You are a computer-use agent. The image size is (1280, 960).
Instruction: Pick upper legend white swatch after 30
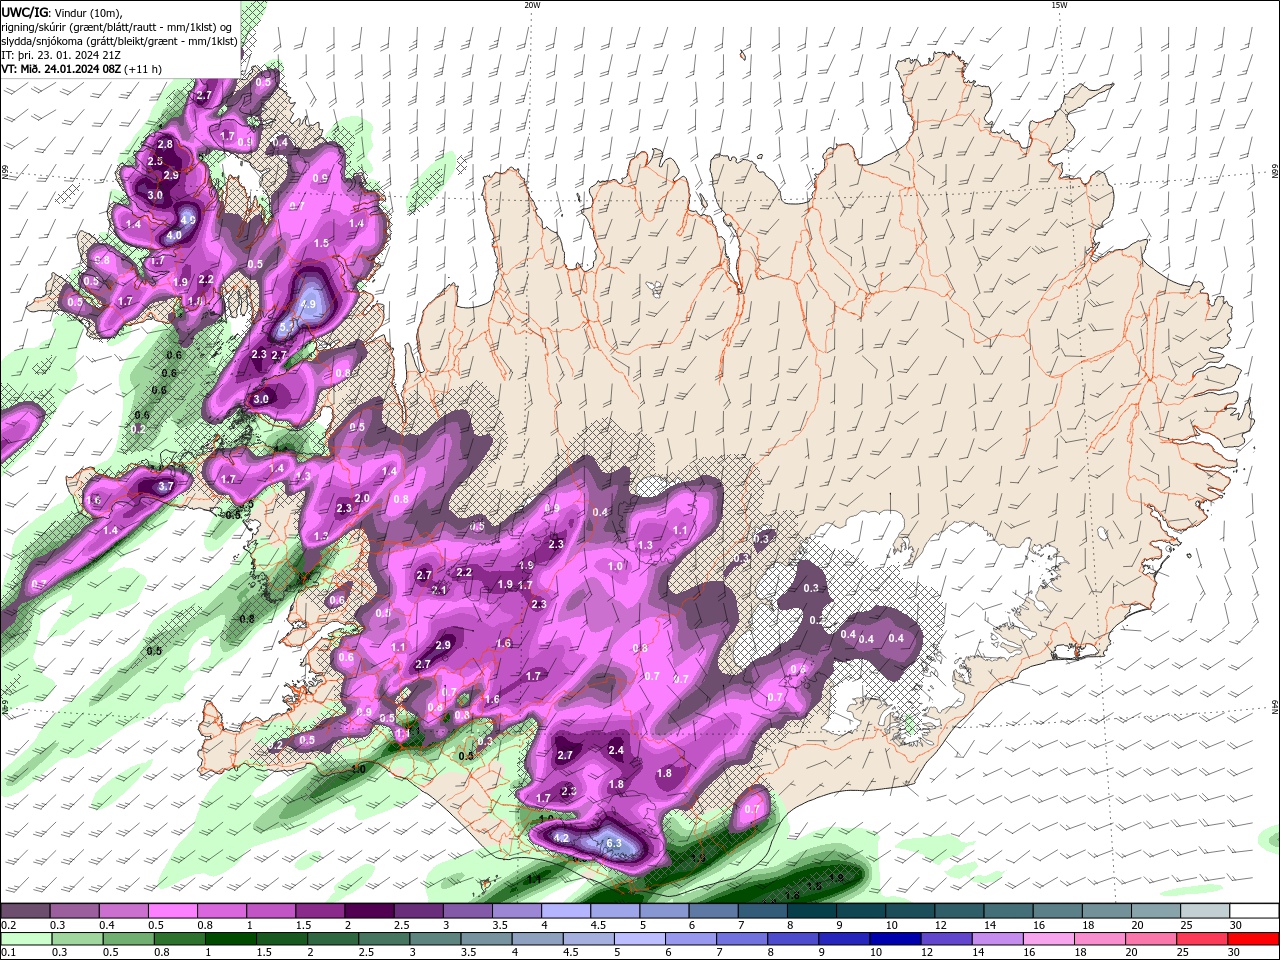[x=1254, y=911]
